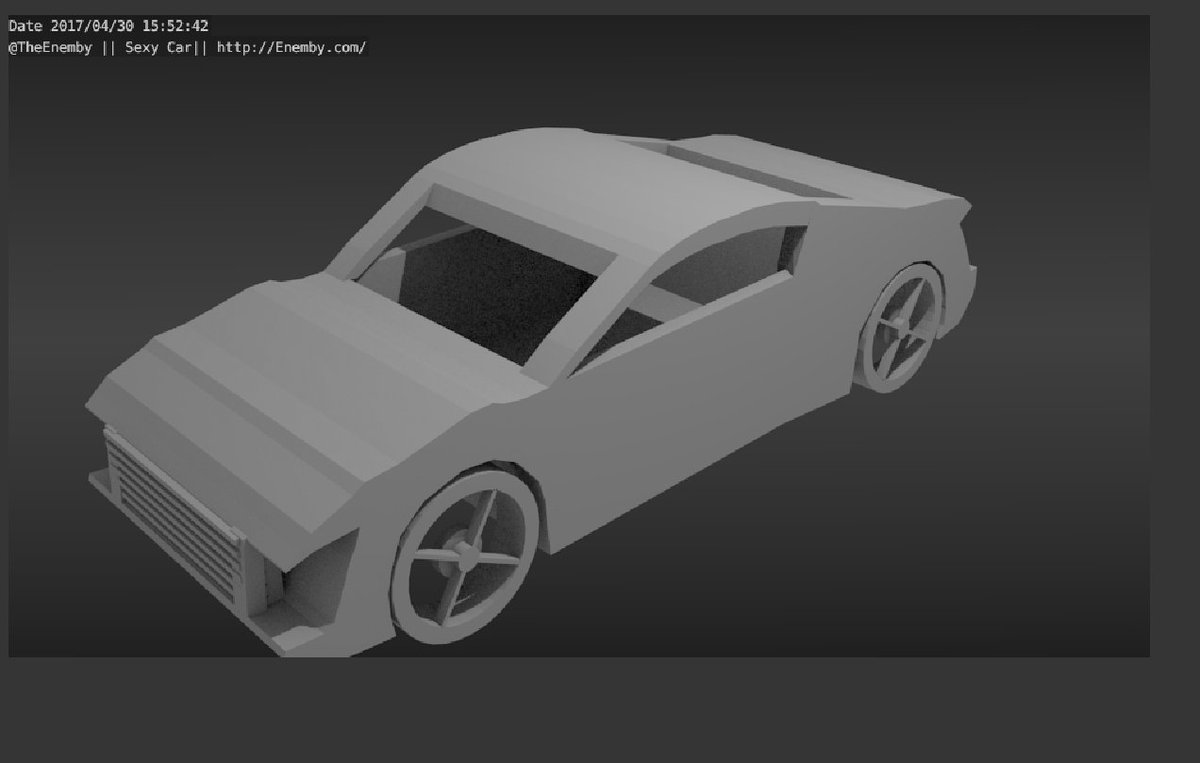Screen dimensions: 1200x763
Task: Click the date stamp text "Date 2017/04/30 15:52:42"
Action: (x=108, y=26)
